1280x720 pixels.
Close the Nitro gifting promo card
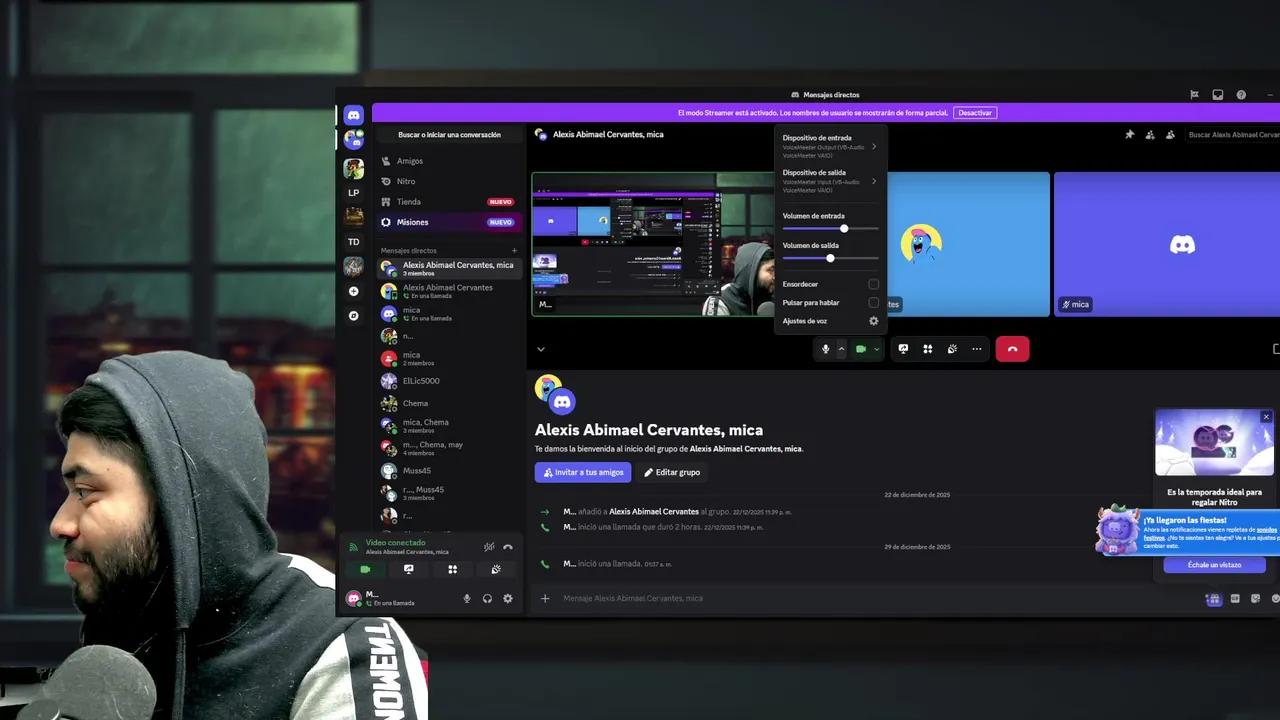pos(1266,417)
